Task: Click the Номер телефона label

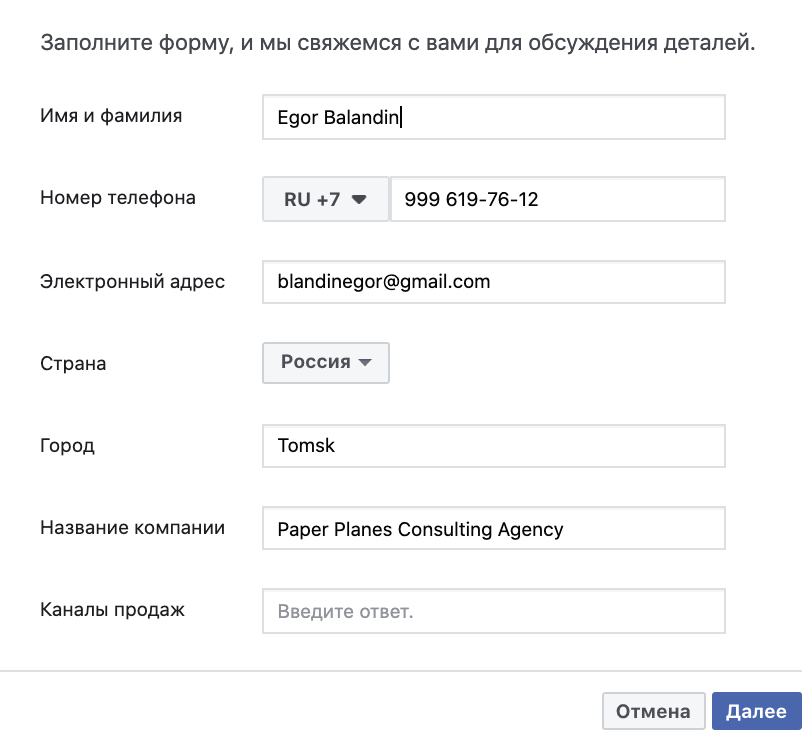Action: coord(118,198)
